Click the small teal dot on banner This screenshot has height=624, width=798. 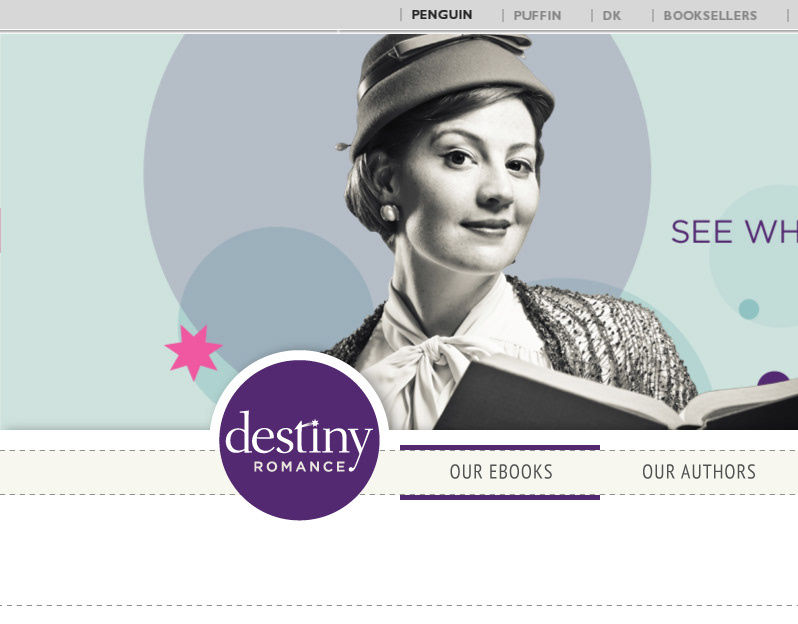point(749,309)
